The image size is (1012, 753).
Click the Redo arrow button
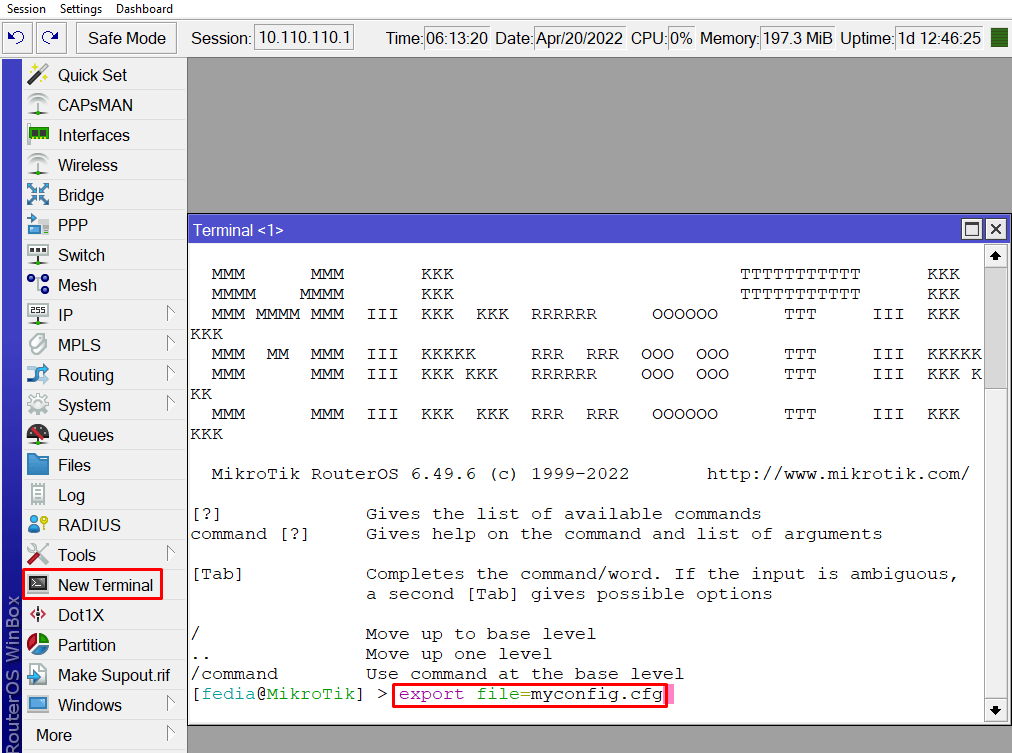[x=50, y=38]
